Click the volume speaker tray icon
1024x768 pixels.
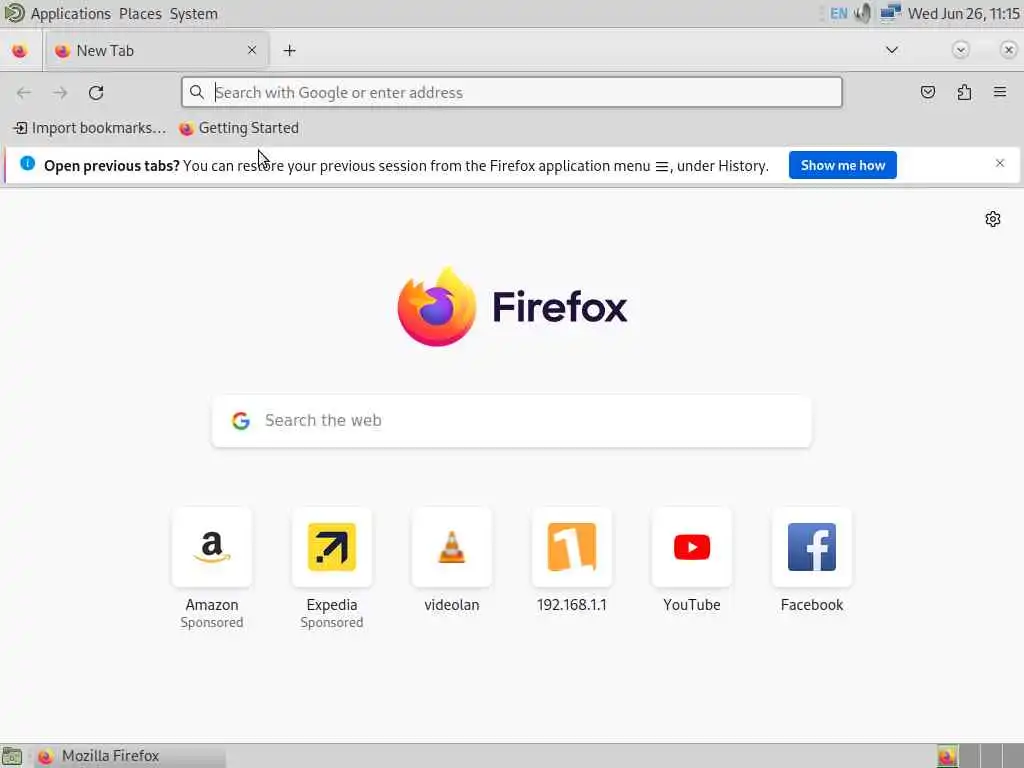pyautogui.click(x=863, y=13)
